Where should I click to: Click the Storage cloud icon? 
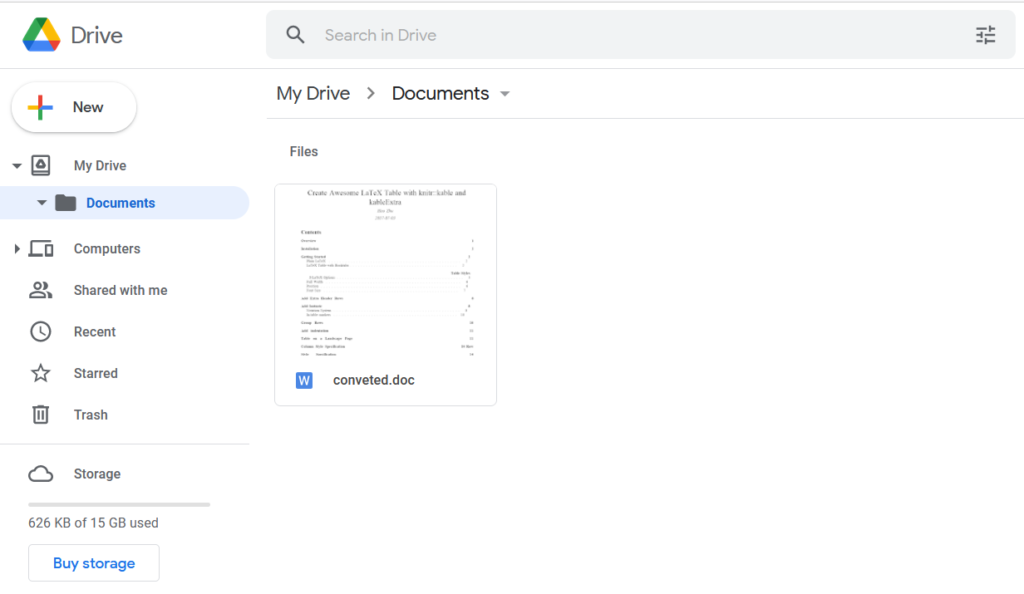tap(41, 474)
